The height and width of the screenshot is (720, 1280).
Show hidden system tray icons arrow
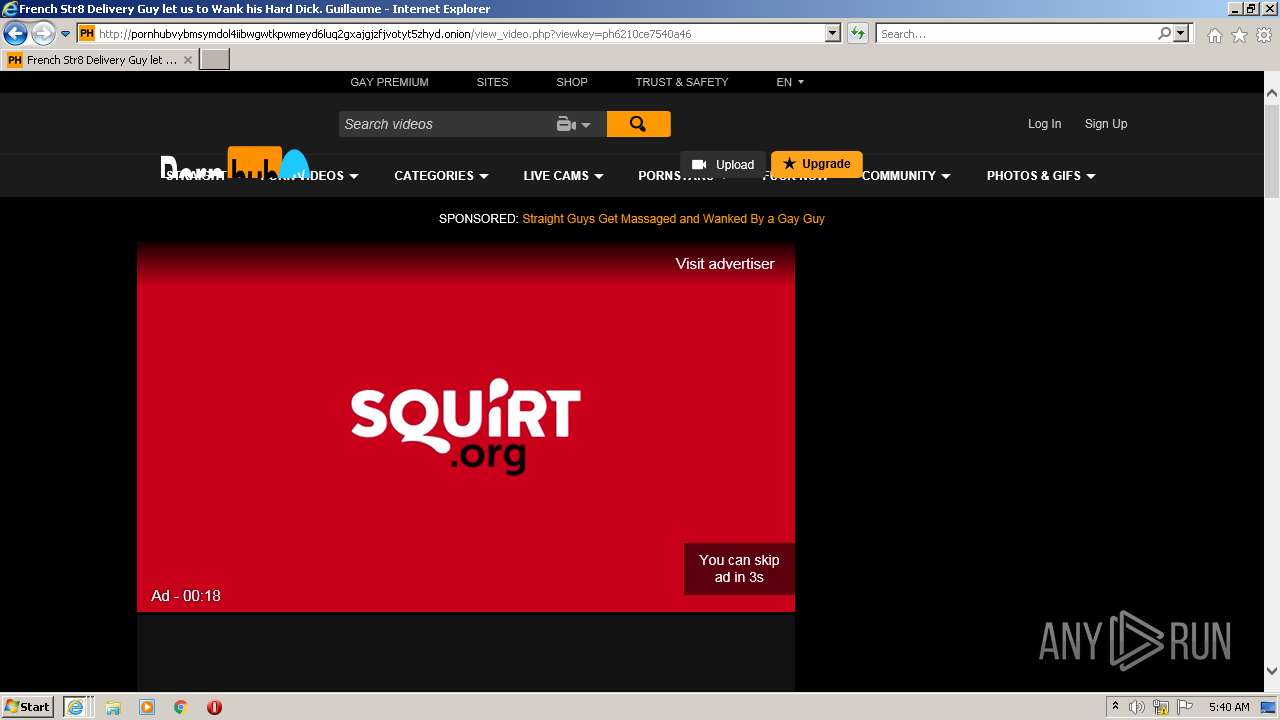point(1115,707)
